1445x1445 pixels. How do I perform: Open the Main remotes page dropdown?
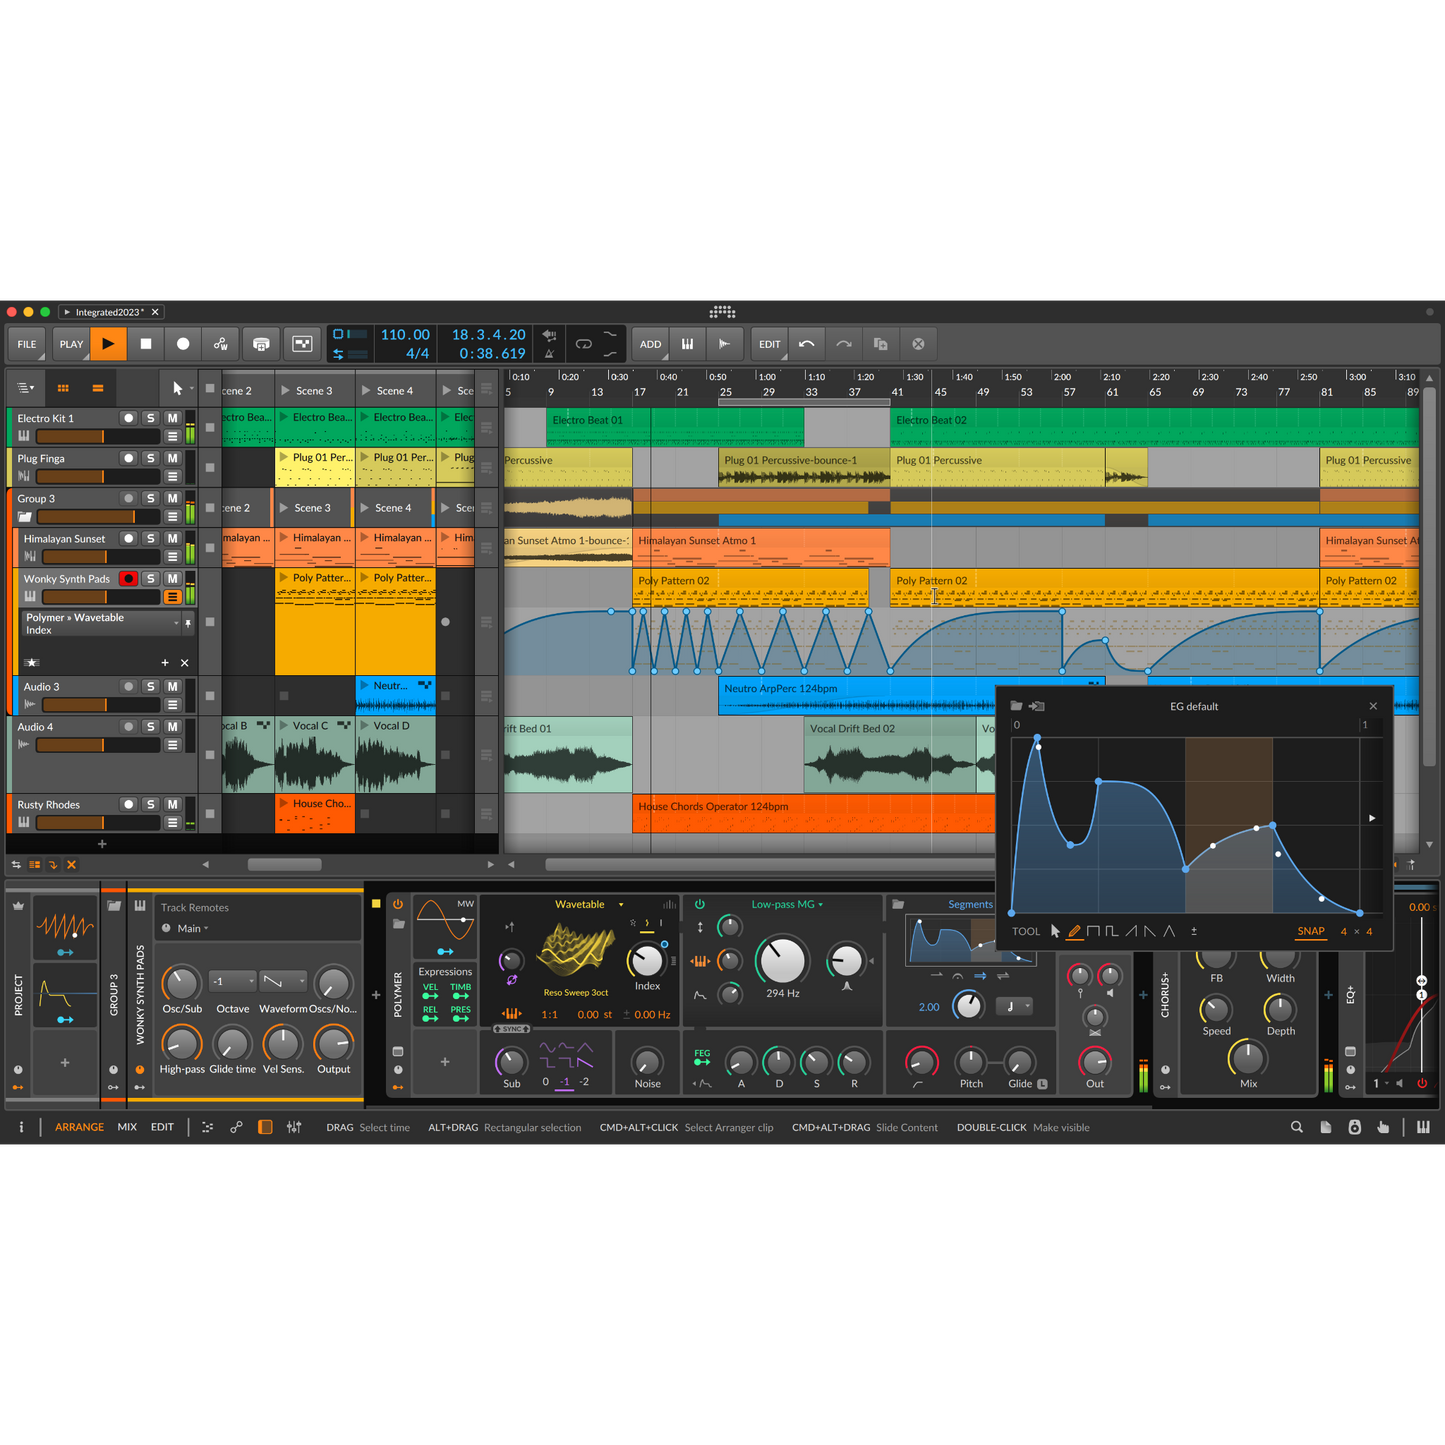191,928
